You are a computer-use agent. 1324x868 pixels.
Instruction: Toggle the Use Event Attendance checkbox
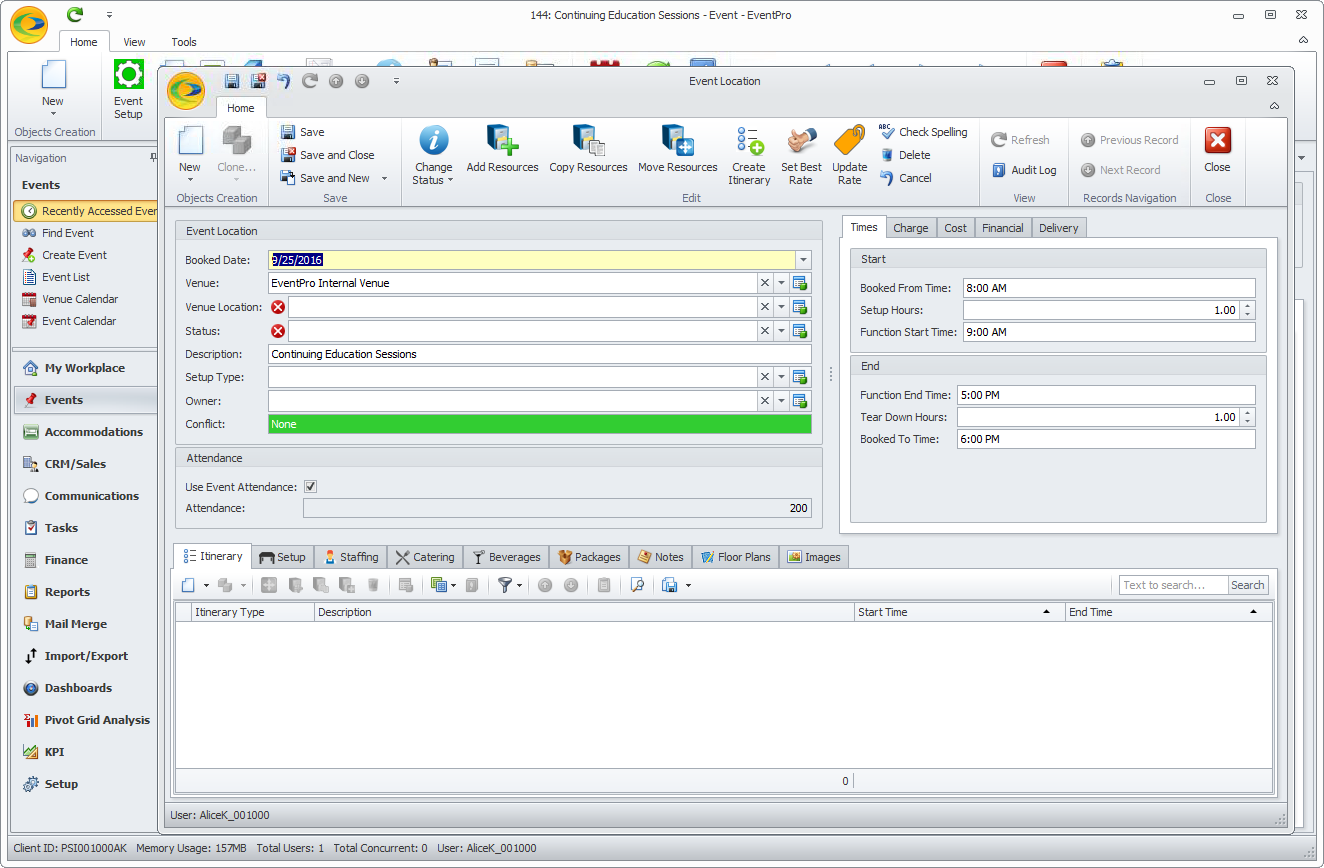click(311, 487)
